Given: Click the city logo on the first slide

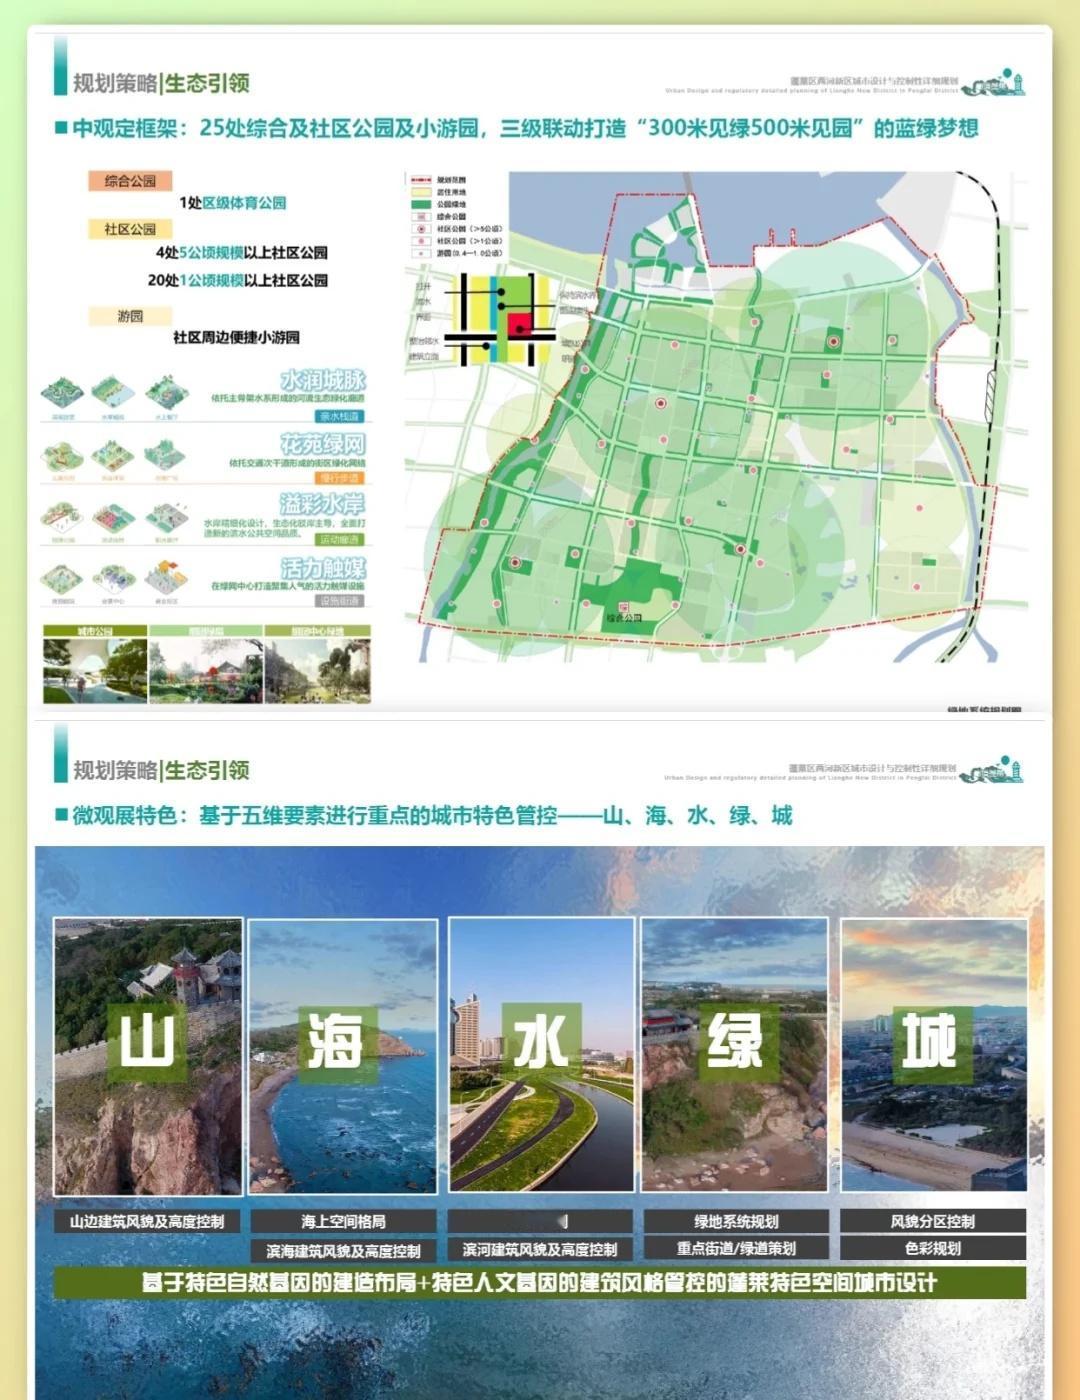Looking at the screenshot, I should coord(992,82).
